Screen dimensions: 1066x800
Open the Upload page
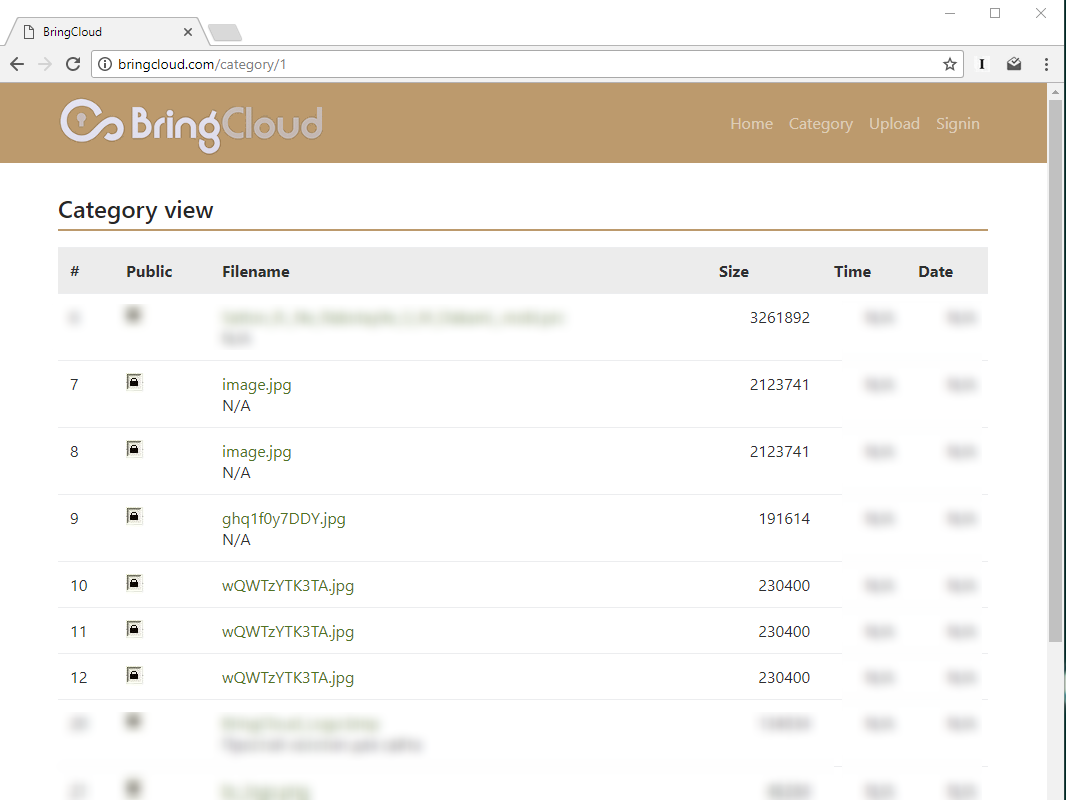point(894,123)
